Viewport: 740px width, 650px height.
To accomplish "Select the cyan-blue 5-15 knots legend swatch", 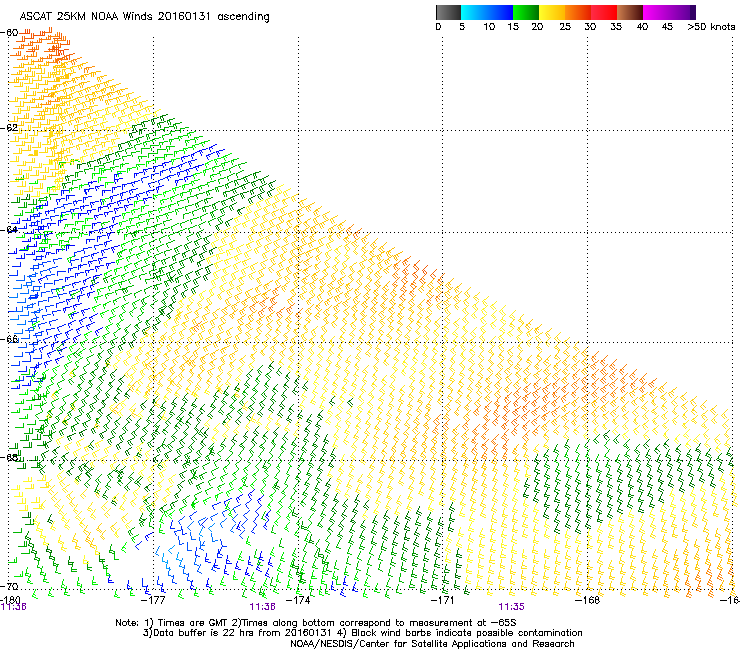I will 487,12.
